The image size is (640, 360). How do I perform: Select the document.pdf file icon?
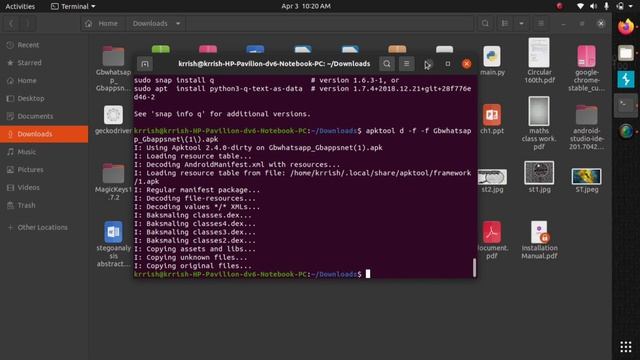point(492,232)
